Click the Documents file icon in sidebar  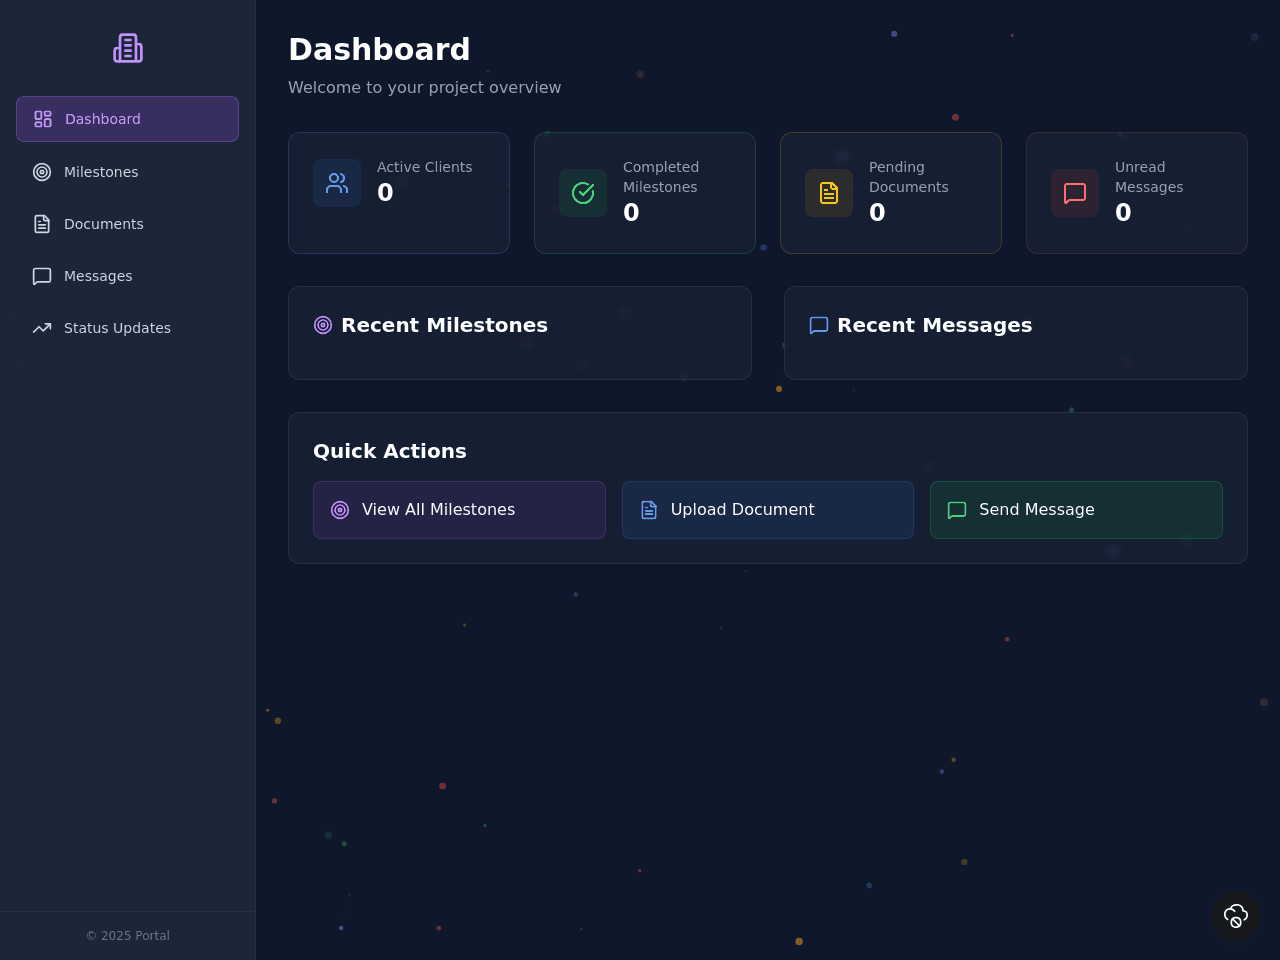[42, 224]
